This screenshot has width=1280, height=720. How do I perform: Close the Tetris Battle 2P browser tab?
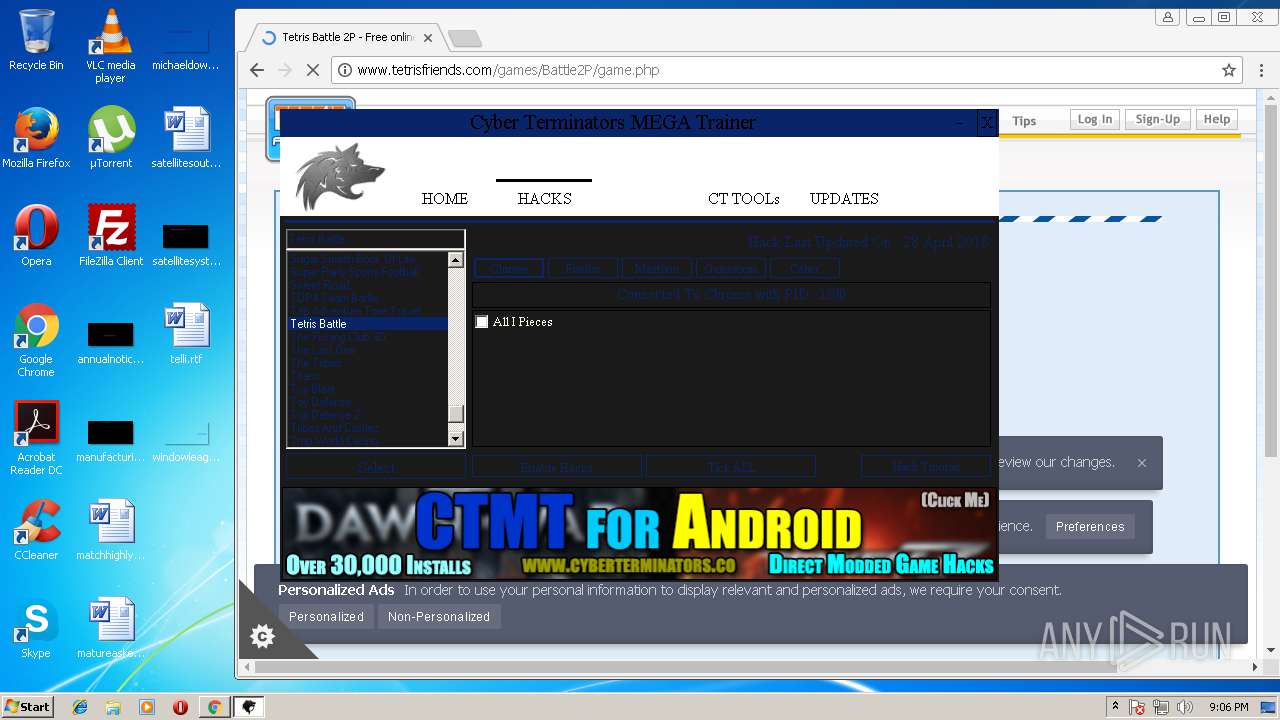pos(428,38)
